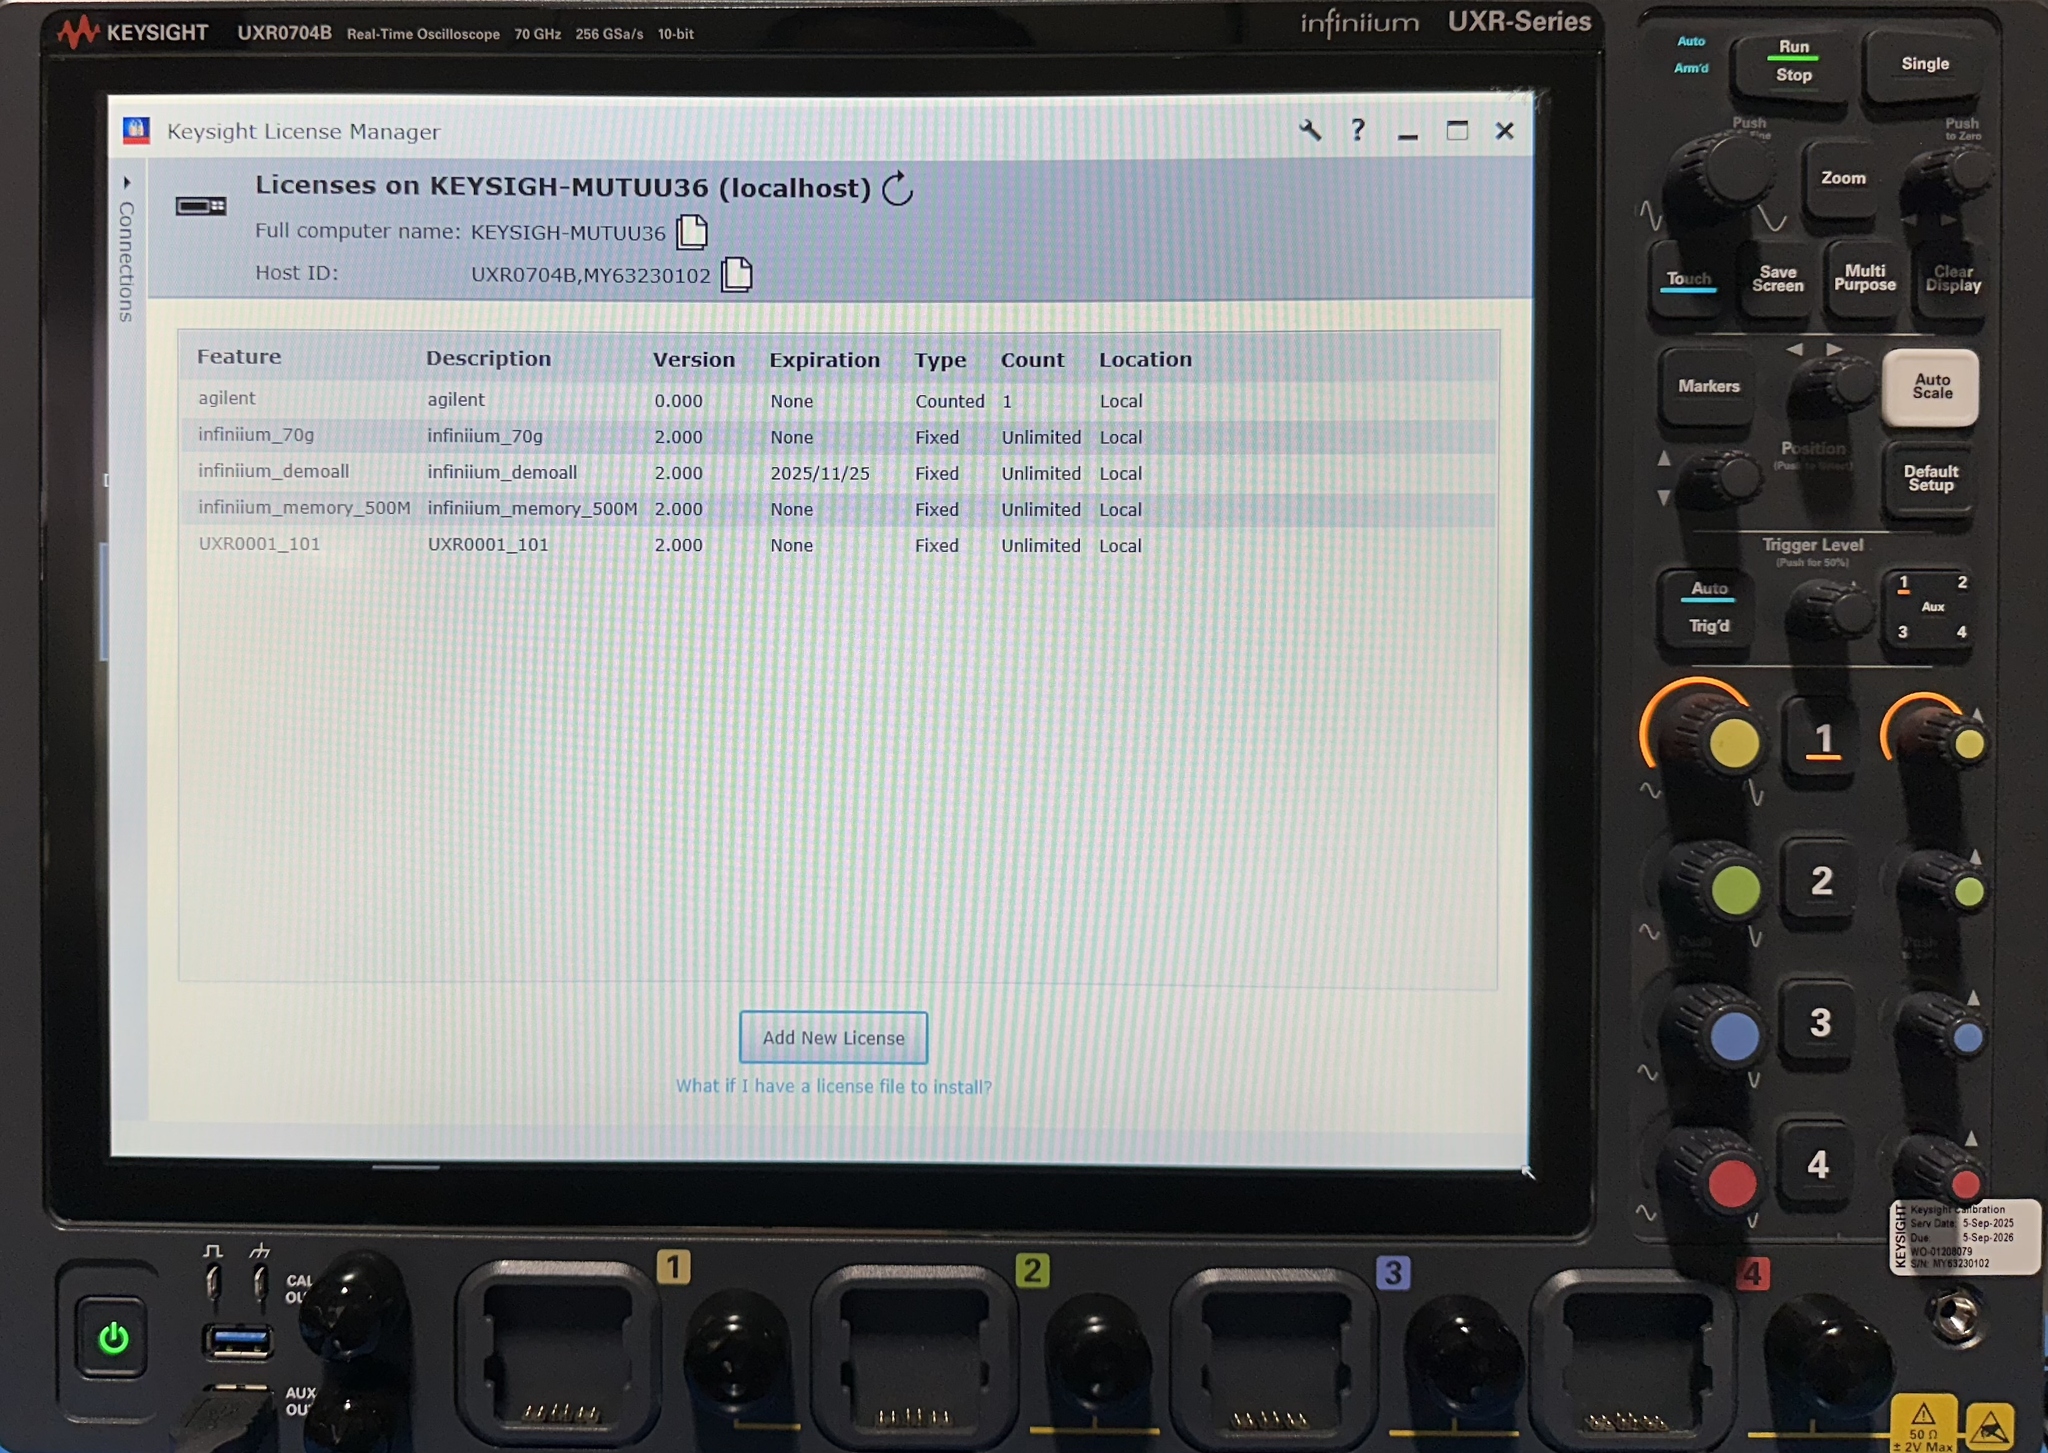Click the Keysight License Manager app icon
Screen dimensions: 2048x1453
pos(137,131)
